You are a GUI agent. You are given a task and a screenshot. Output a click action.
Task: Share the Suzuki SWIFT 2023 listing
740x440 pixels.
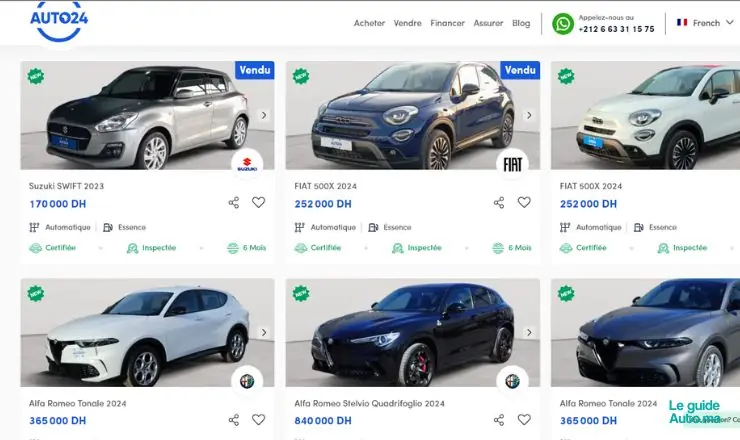234,203
